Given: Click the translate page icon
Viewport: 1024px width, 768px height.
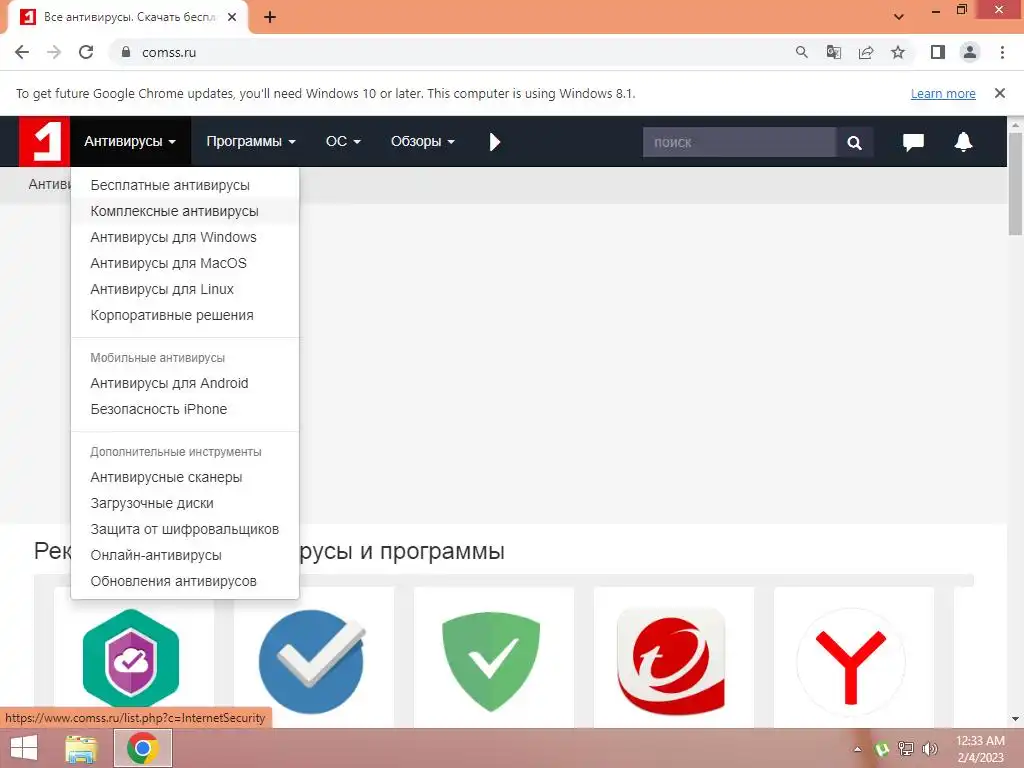Looking at the screenshot, I should coord(833,52).
